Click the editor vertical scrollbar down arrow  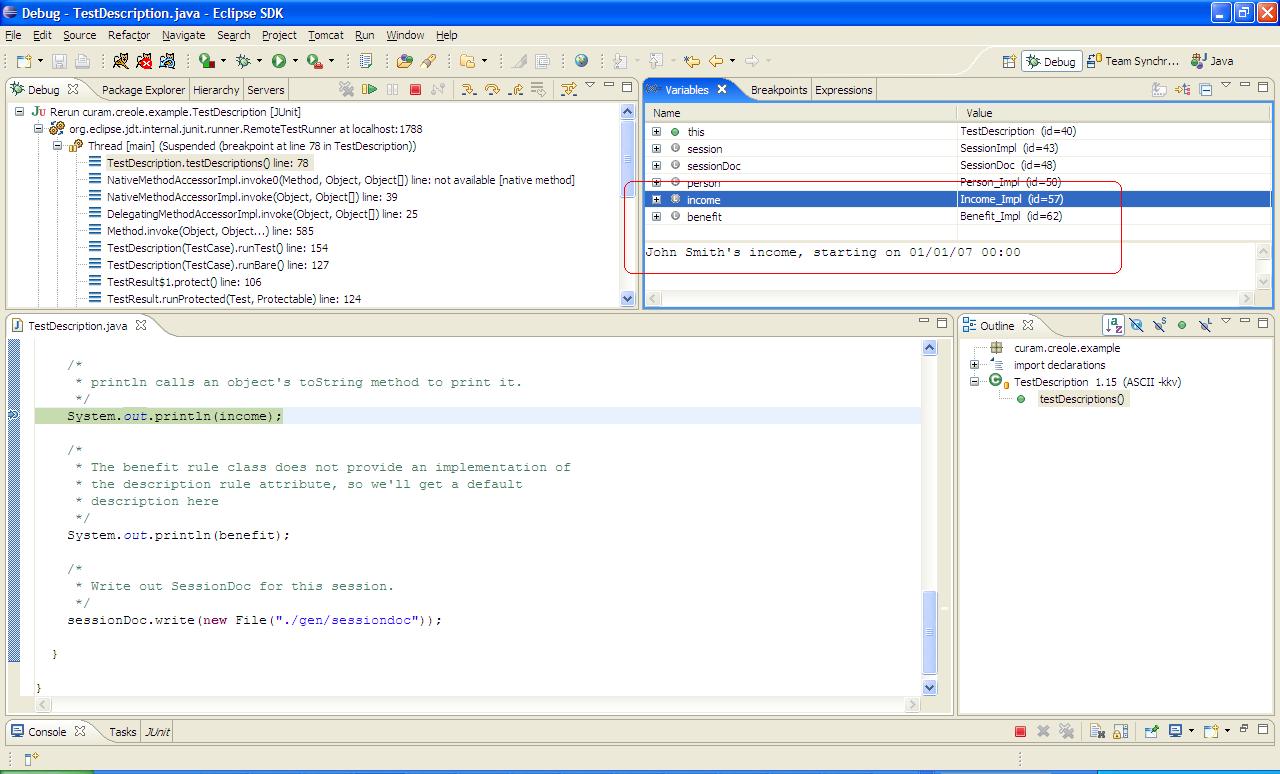tap(930, 688)
